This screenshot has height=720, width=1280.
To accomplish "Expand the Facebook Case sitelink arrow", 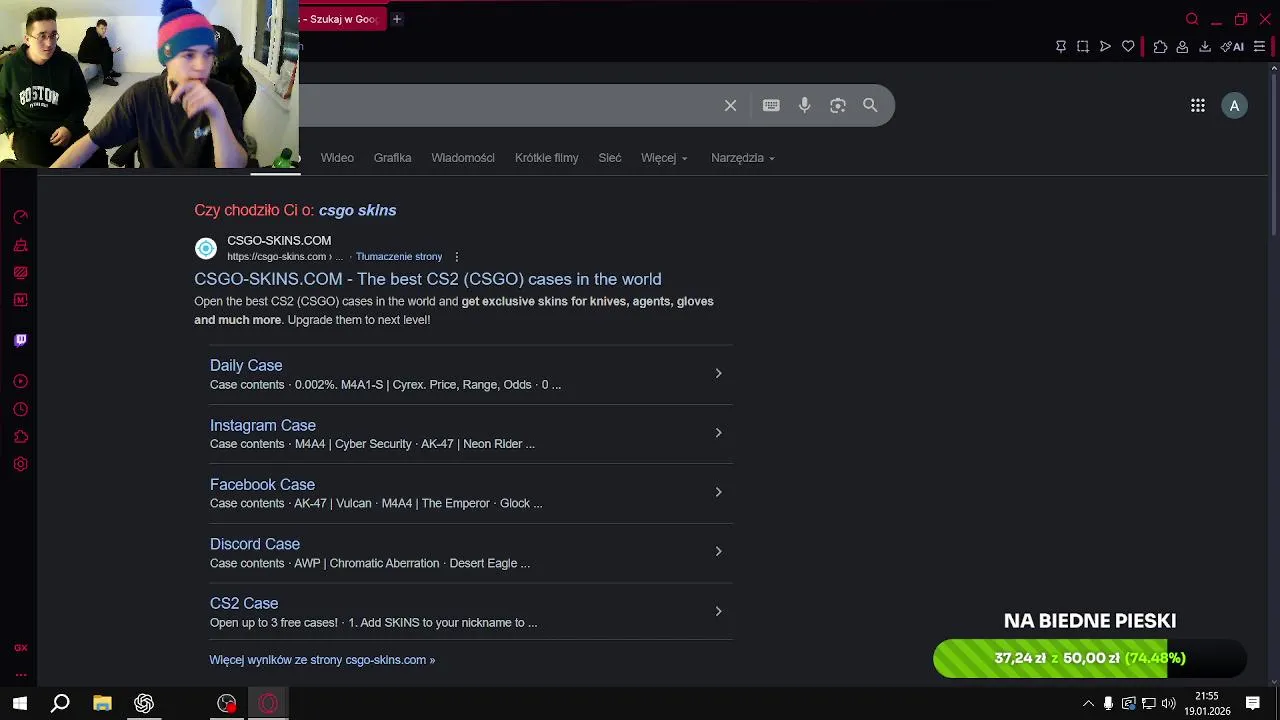I will tap(718, 492).
